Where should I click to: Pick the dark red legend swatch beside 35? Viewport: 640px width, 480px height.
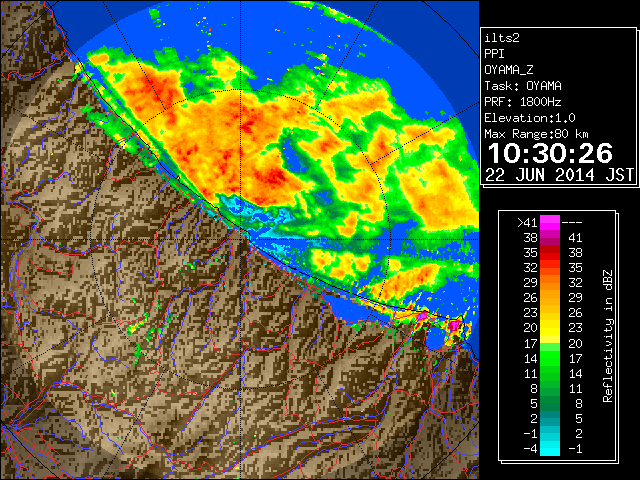(x=550, y=249)
